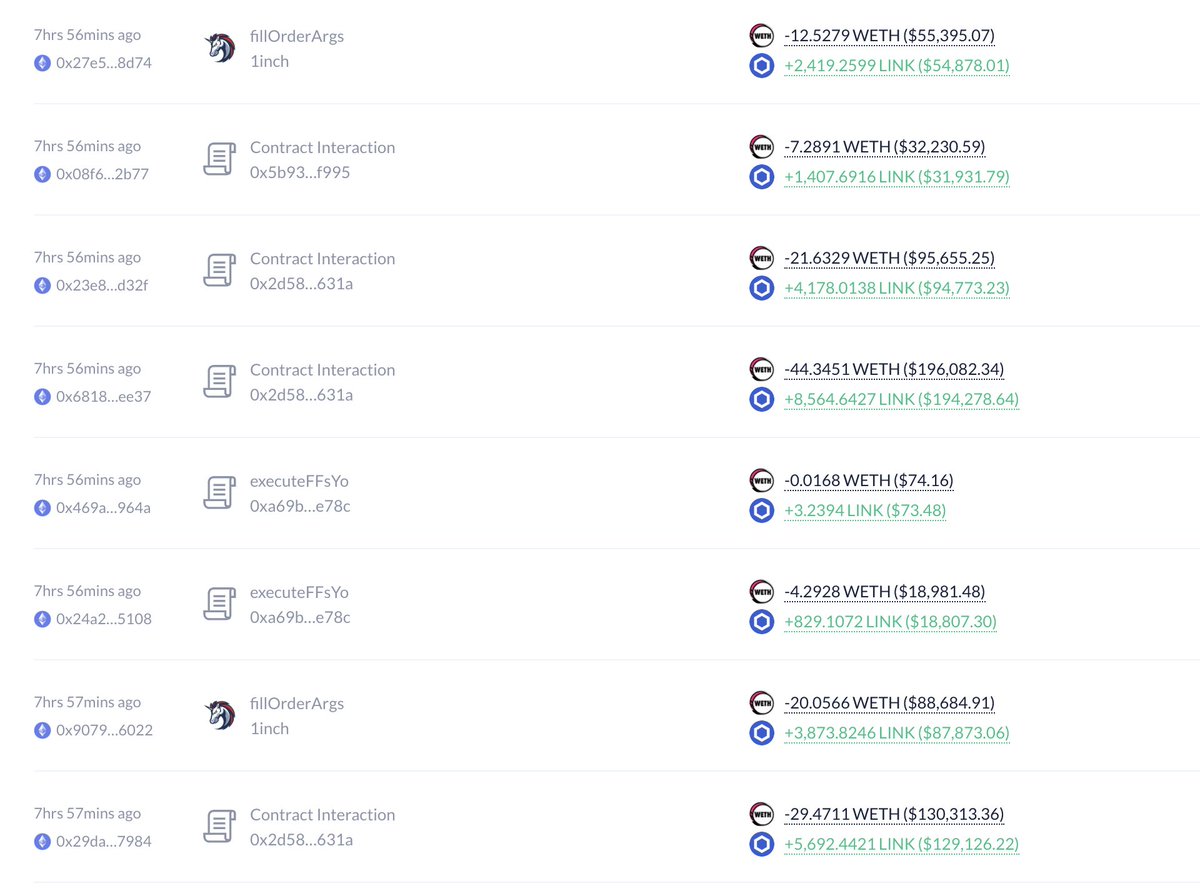Click the LINK token icon for +3.2394 LINK

(762, 510)
